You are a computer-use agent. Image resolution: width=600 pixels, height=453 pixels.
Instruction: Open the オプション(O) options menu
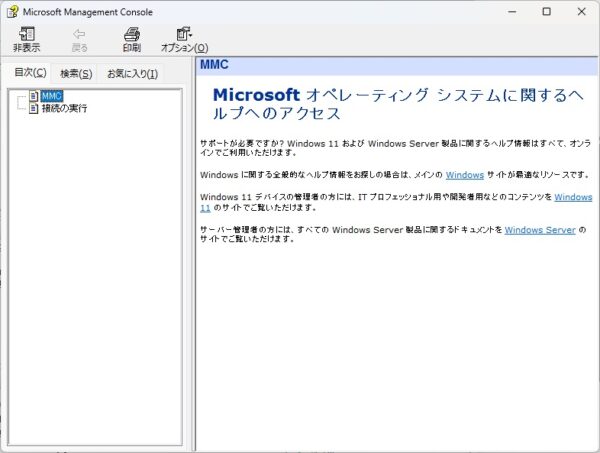184,39
